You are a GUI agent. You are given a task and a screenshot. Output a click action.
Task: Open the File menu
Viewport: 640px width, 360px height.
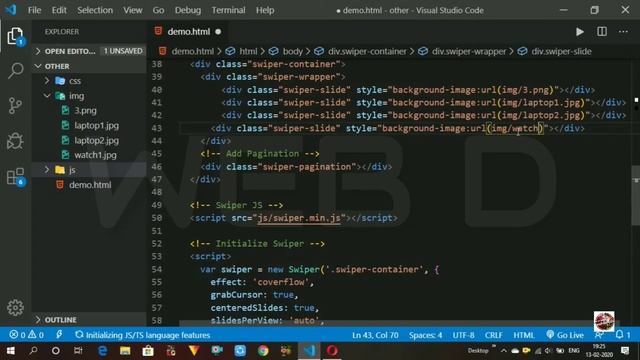(x=34, y=10)
